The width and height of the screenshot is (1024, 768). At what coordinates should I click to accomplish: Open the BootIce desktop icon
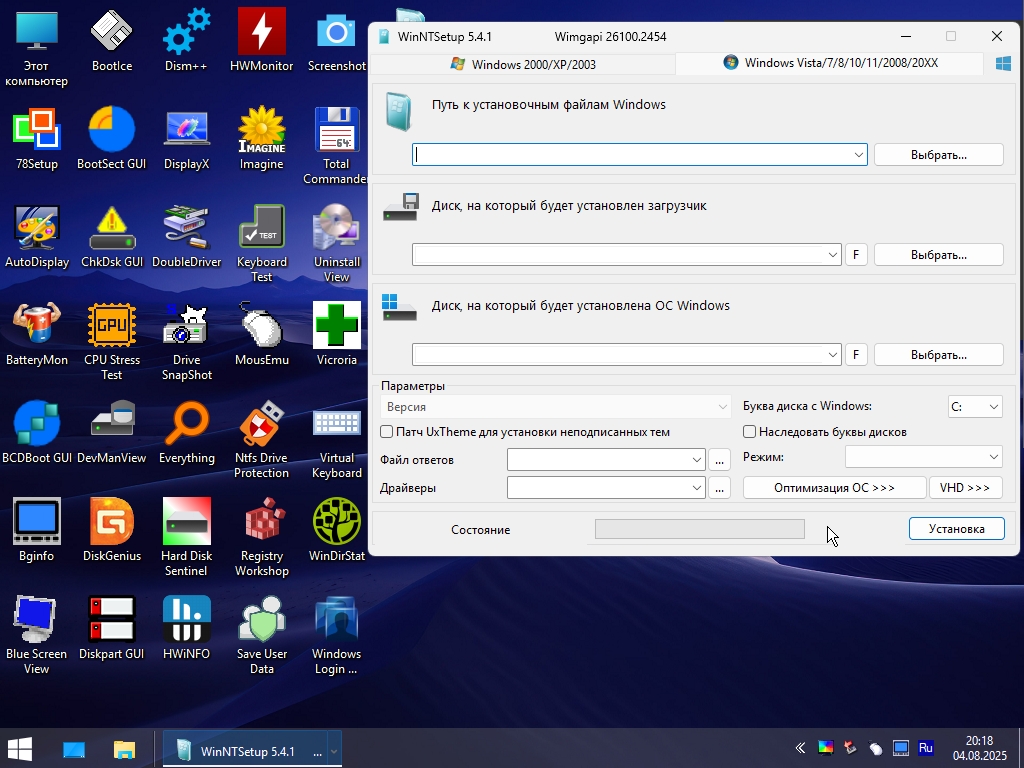[x=112, y=40]
